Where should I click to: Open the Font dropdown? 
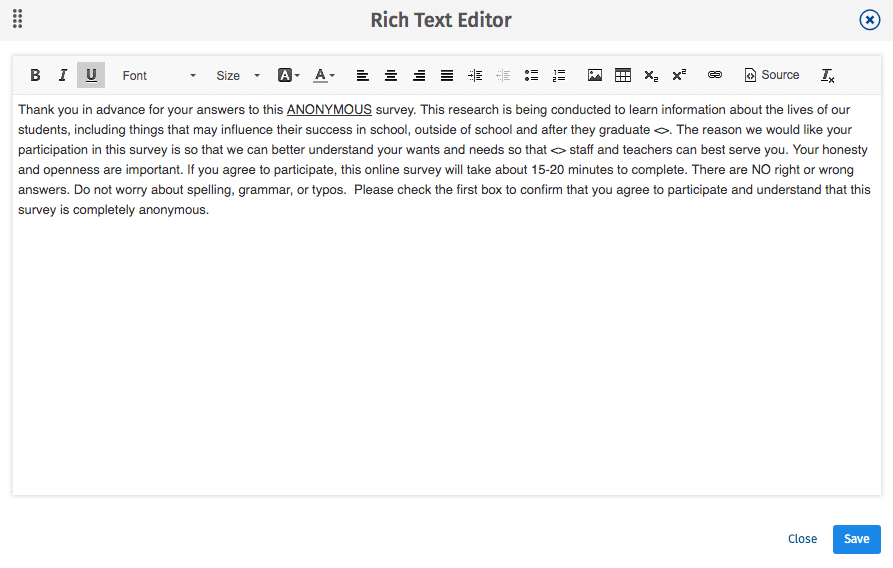click(x=159, y=75)
